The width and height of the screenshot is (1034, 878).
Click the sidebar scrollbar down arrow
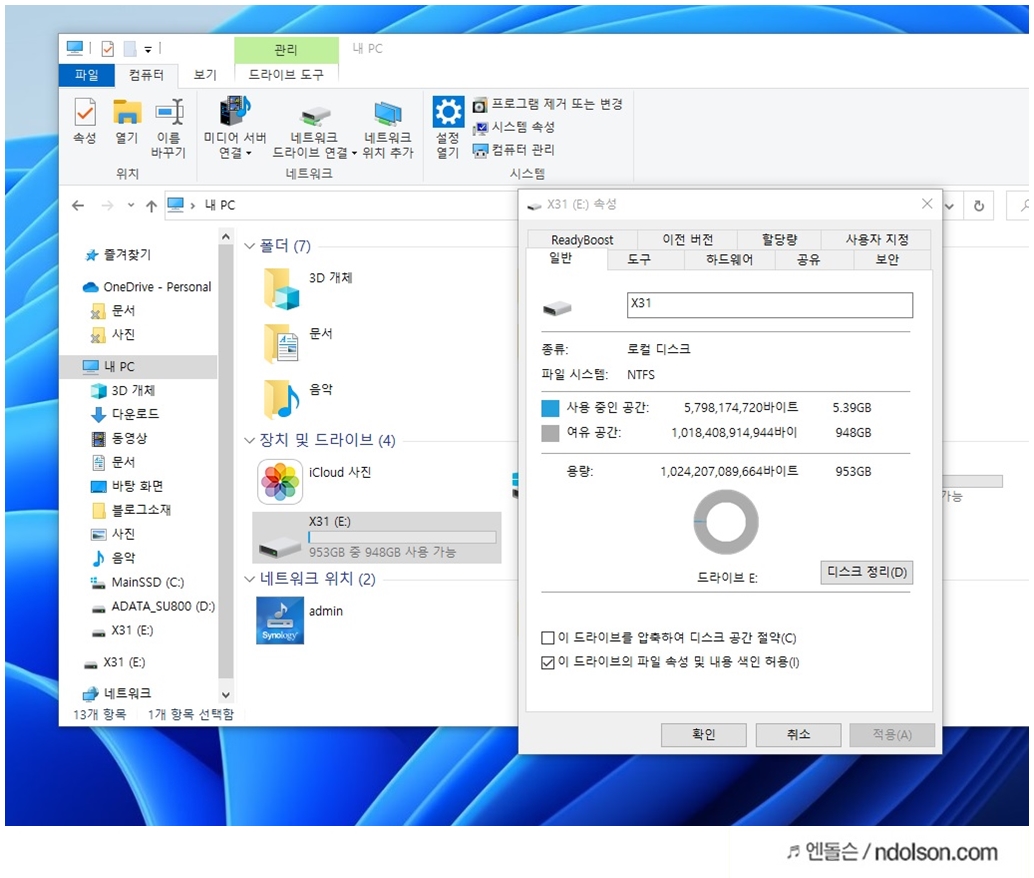[x=226, y=695]
